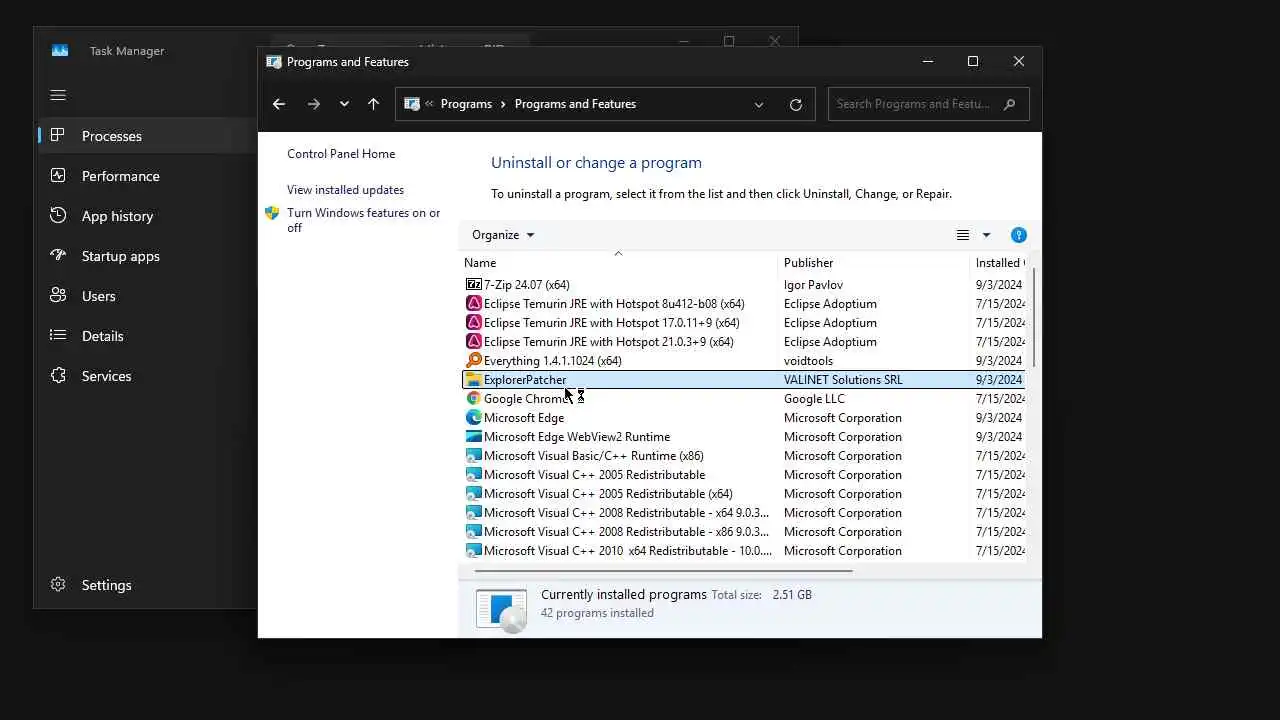Select Visual C++ 2005 Redistributable icon

point(474,475)
